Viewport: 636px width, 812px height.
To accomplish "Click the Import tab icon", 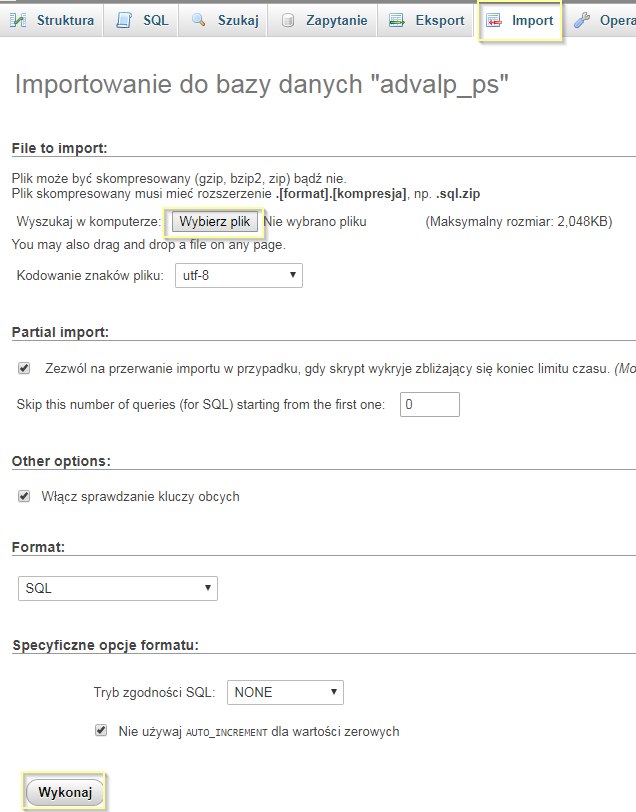I will point(493,20).
